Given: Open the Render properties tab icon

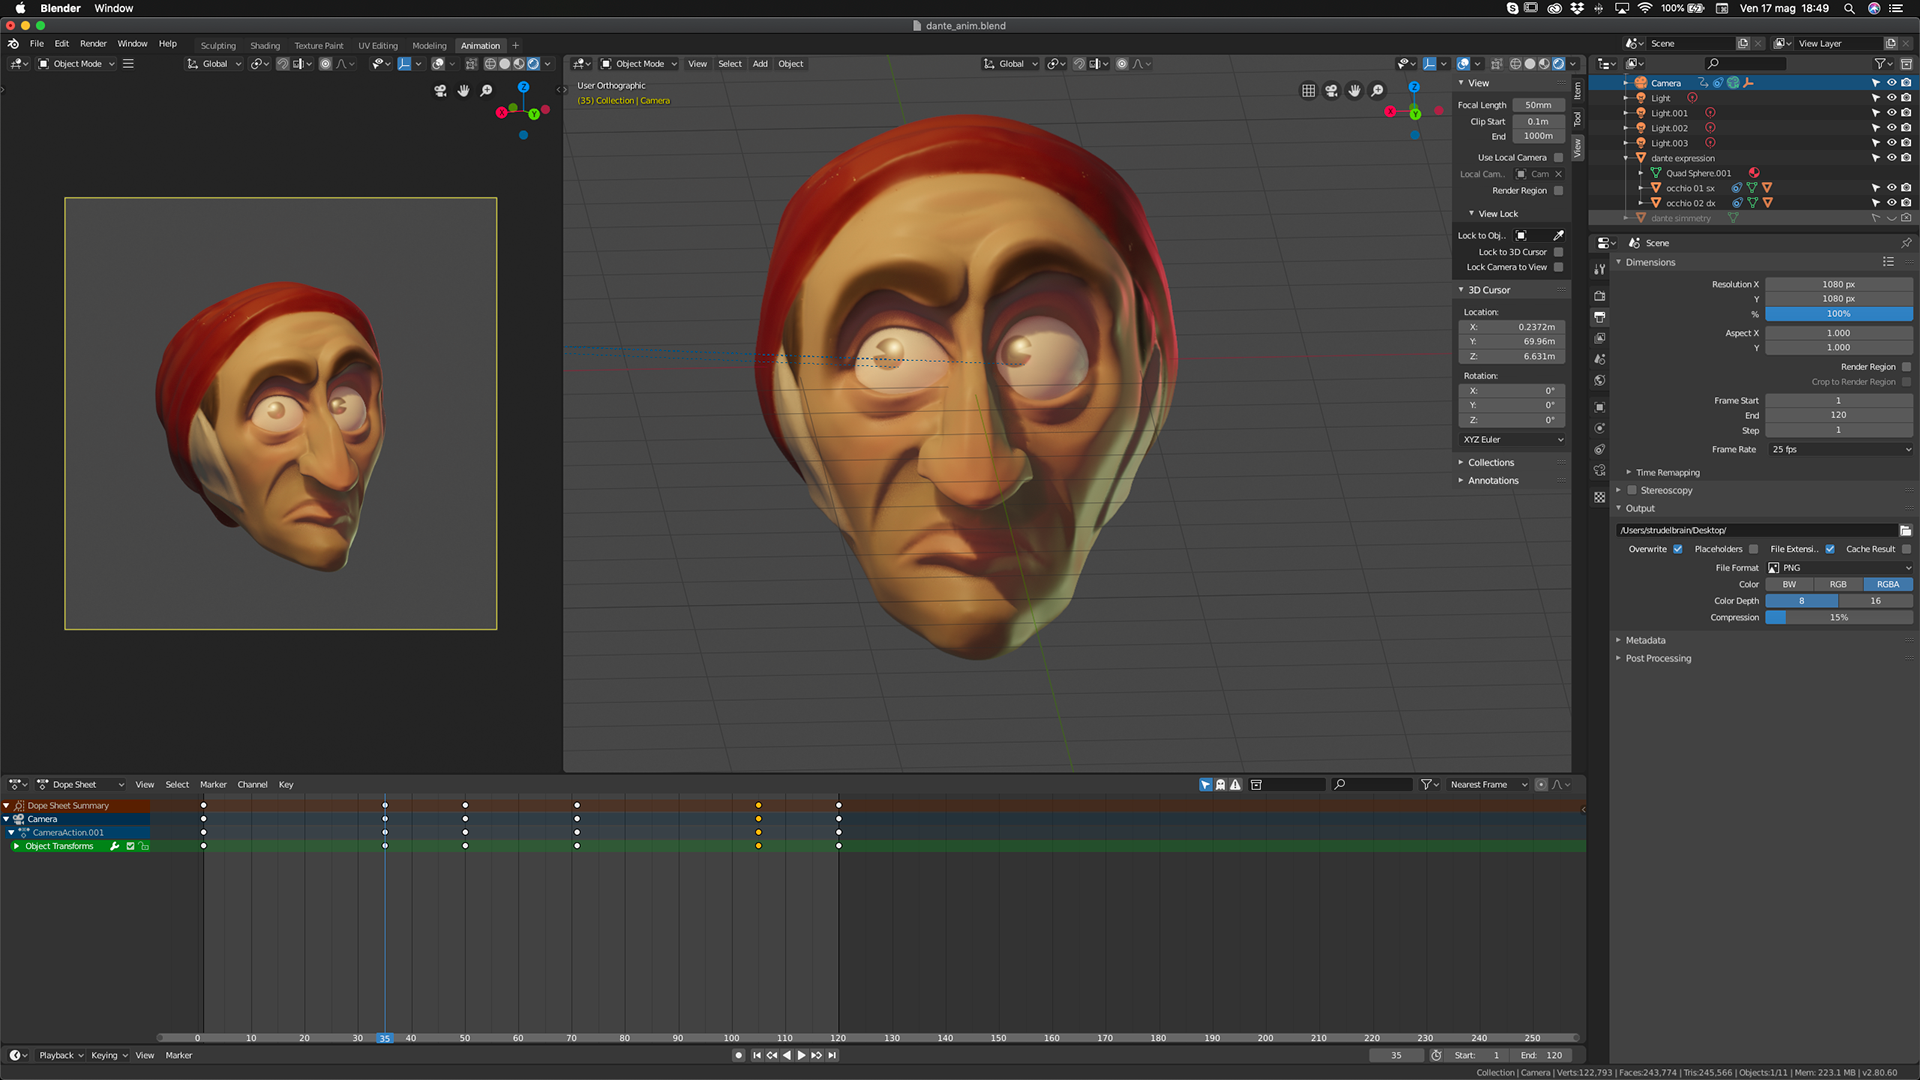Looking at the screenshot, I should coord(1599,296).
